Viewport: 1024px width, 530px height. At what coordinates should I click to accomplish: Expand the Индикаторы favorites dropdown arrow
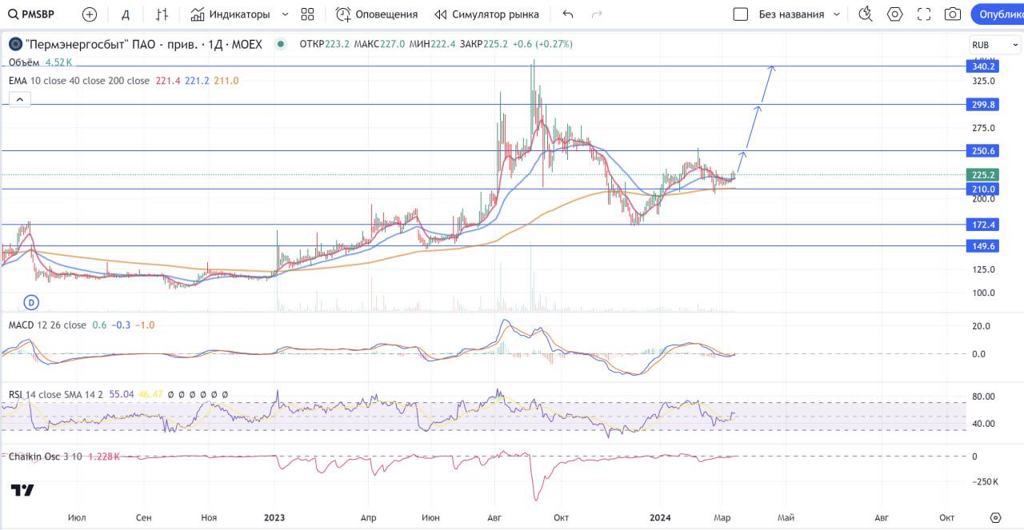click(285, 15)
